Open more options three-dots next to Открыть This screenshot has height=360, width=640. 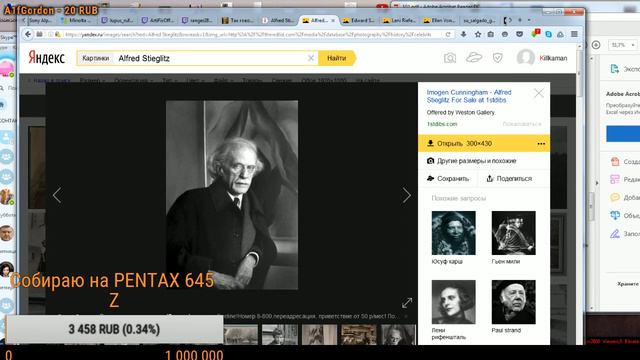pyautogui.click(x=541, y=144)
